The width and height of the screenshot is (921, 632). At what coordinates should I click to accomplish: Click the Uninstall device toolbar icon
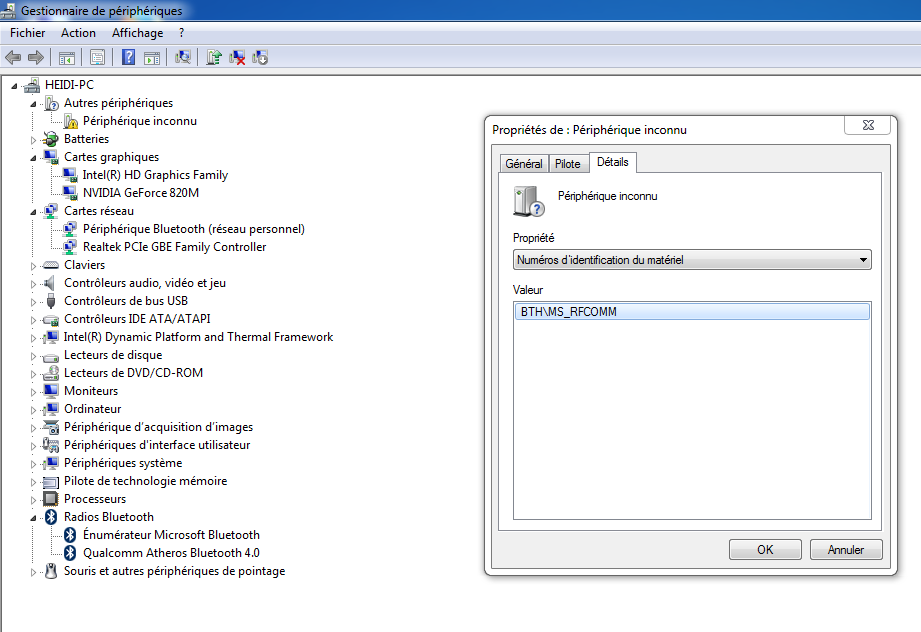(x=237, y=58)
